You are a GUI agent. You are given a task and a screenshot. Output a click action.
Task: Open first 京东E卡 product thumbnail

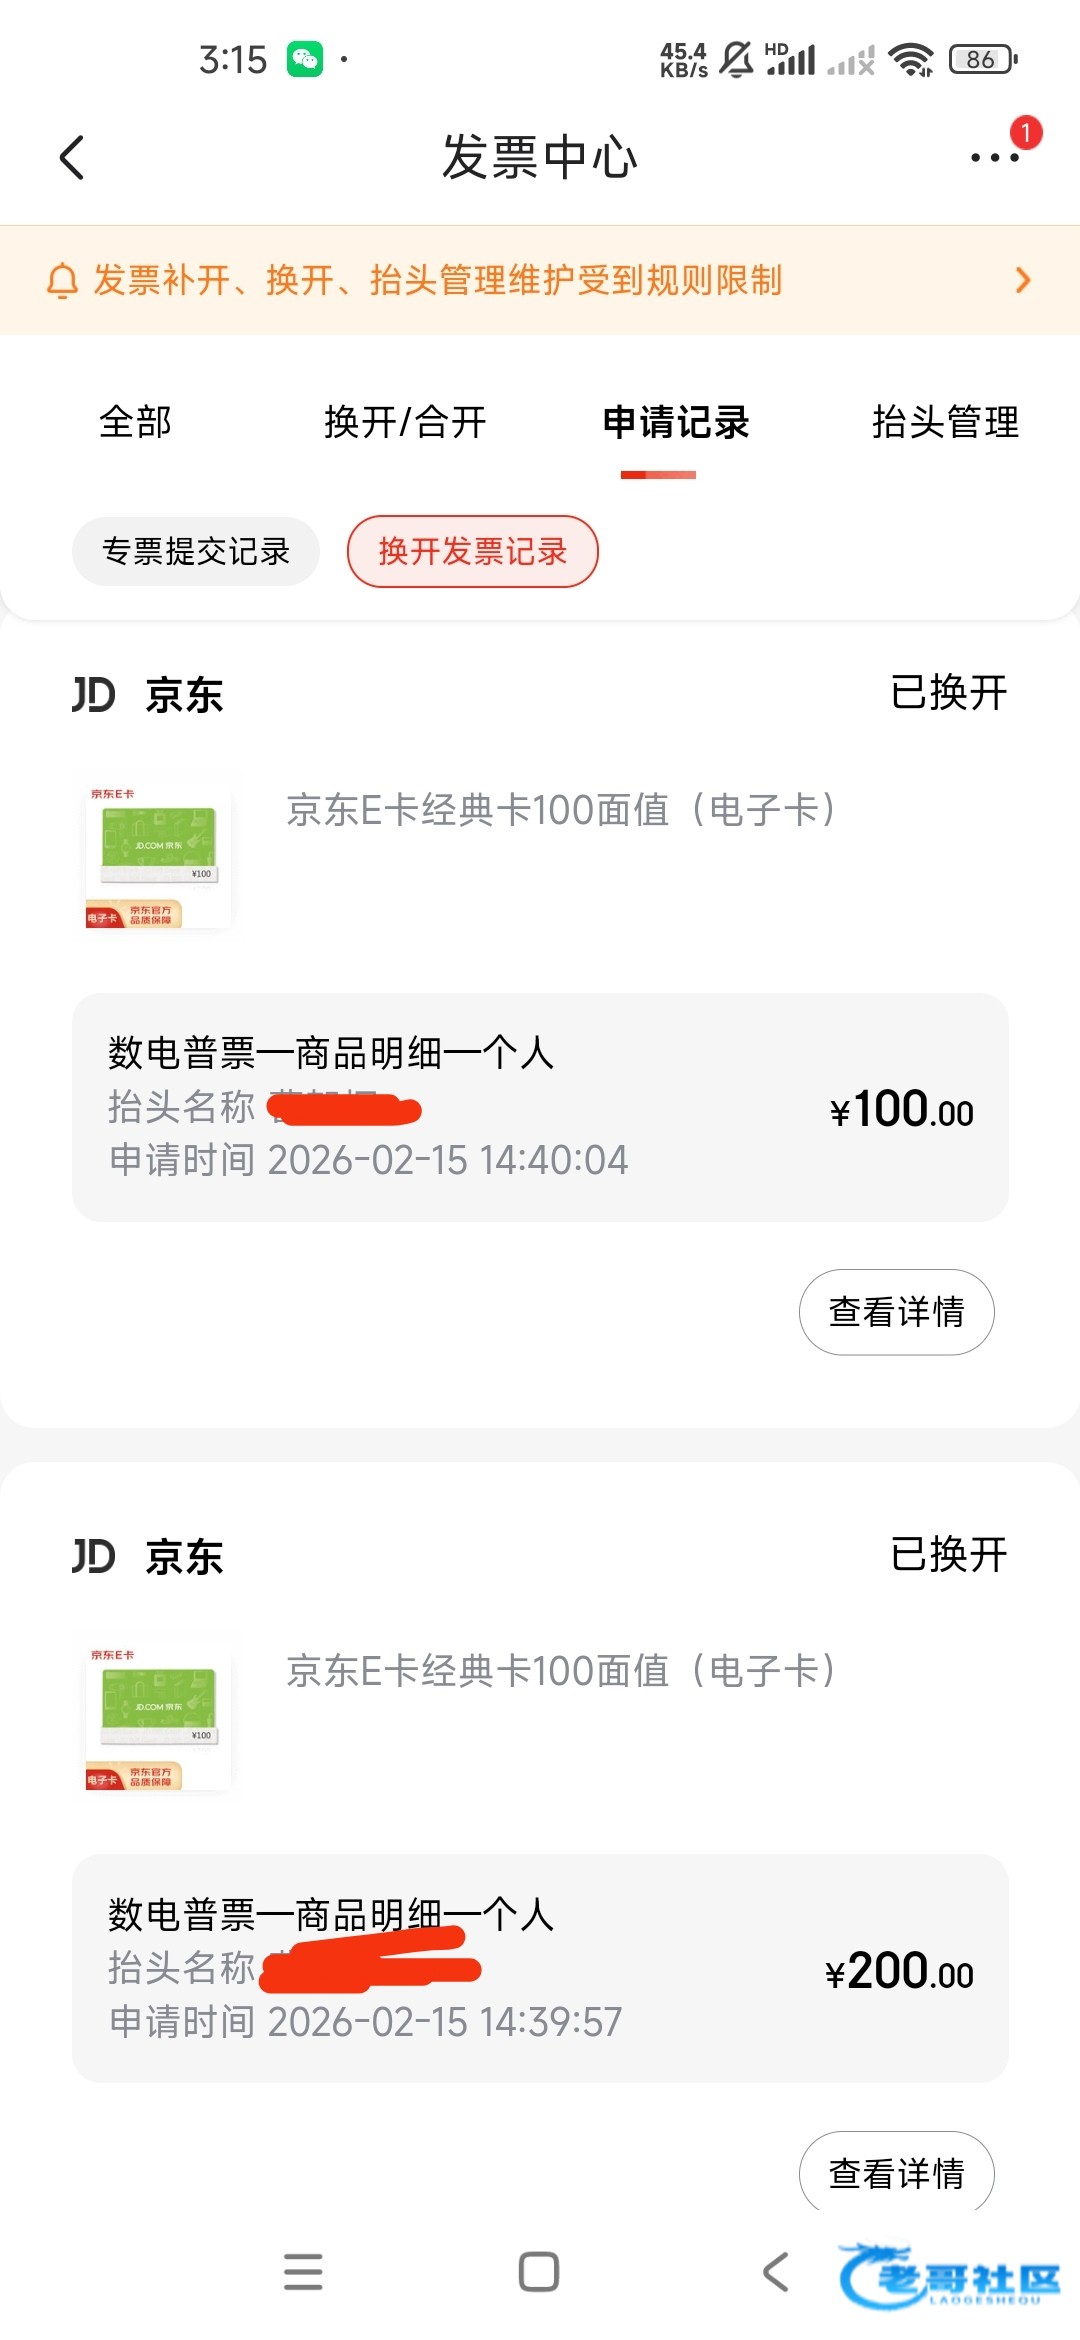coord(158,856)
